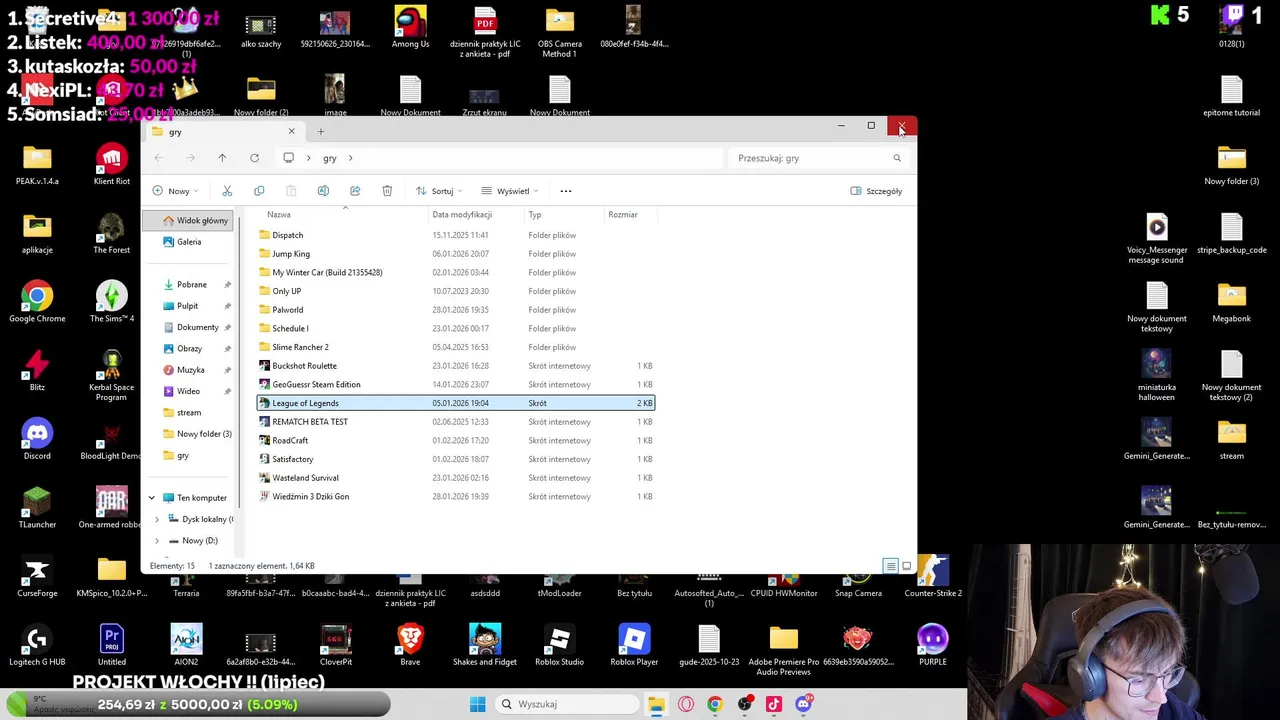Viewport: 1280px width, 720px height.
Task: Select the Roblox Studio desktop icon
Action: pyautogui.click(x=559, y=645)
